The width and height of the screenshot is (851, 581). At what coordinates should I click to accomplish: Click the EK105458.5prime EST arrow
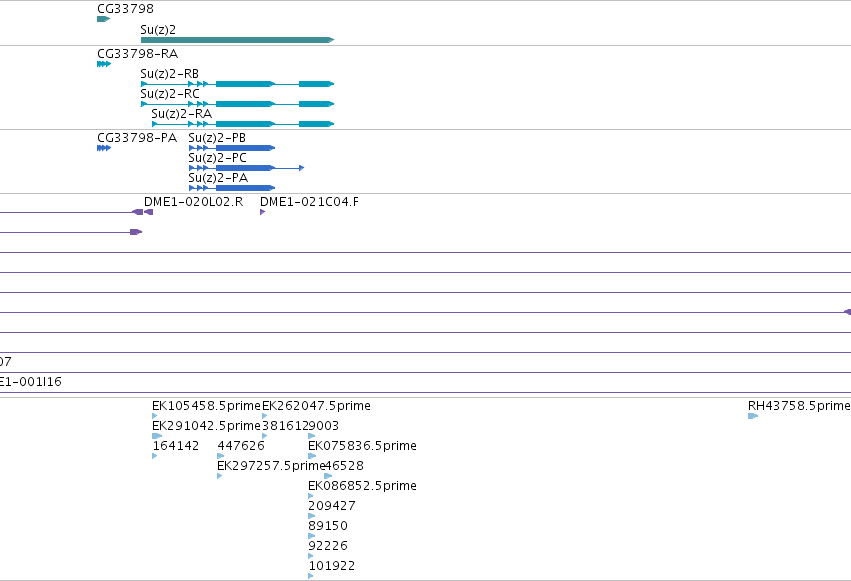(x=155, y=416)
